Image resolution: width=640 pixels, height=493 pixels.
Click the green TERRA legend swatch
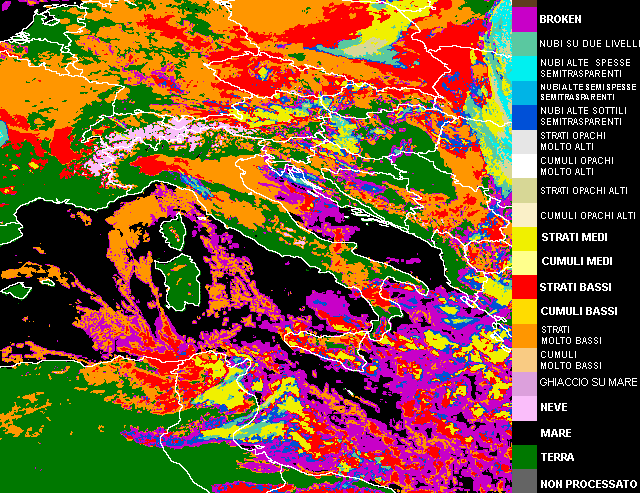pos(524,457)
